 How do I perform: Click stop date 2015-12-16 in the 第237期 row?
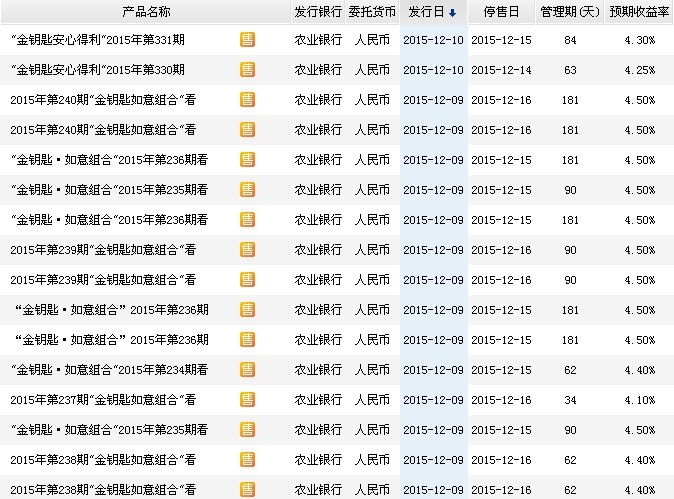(x=501, y=400)
